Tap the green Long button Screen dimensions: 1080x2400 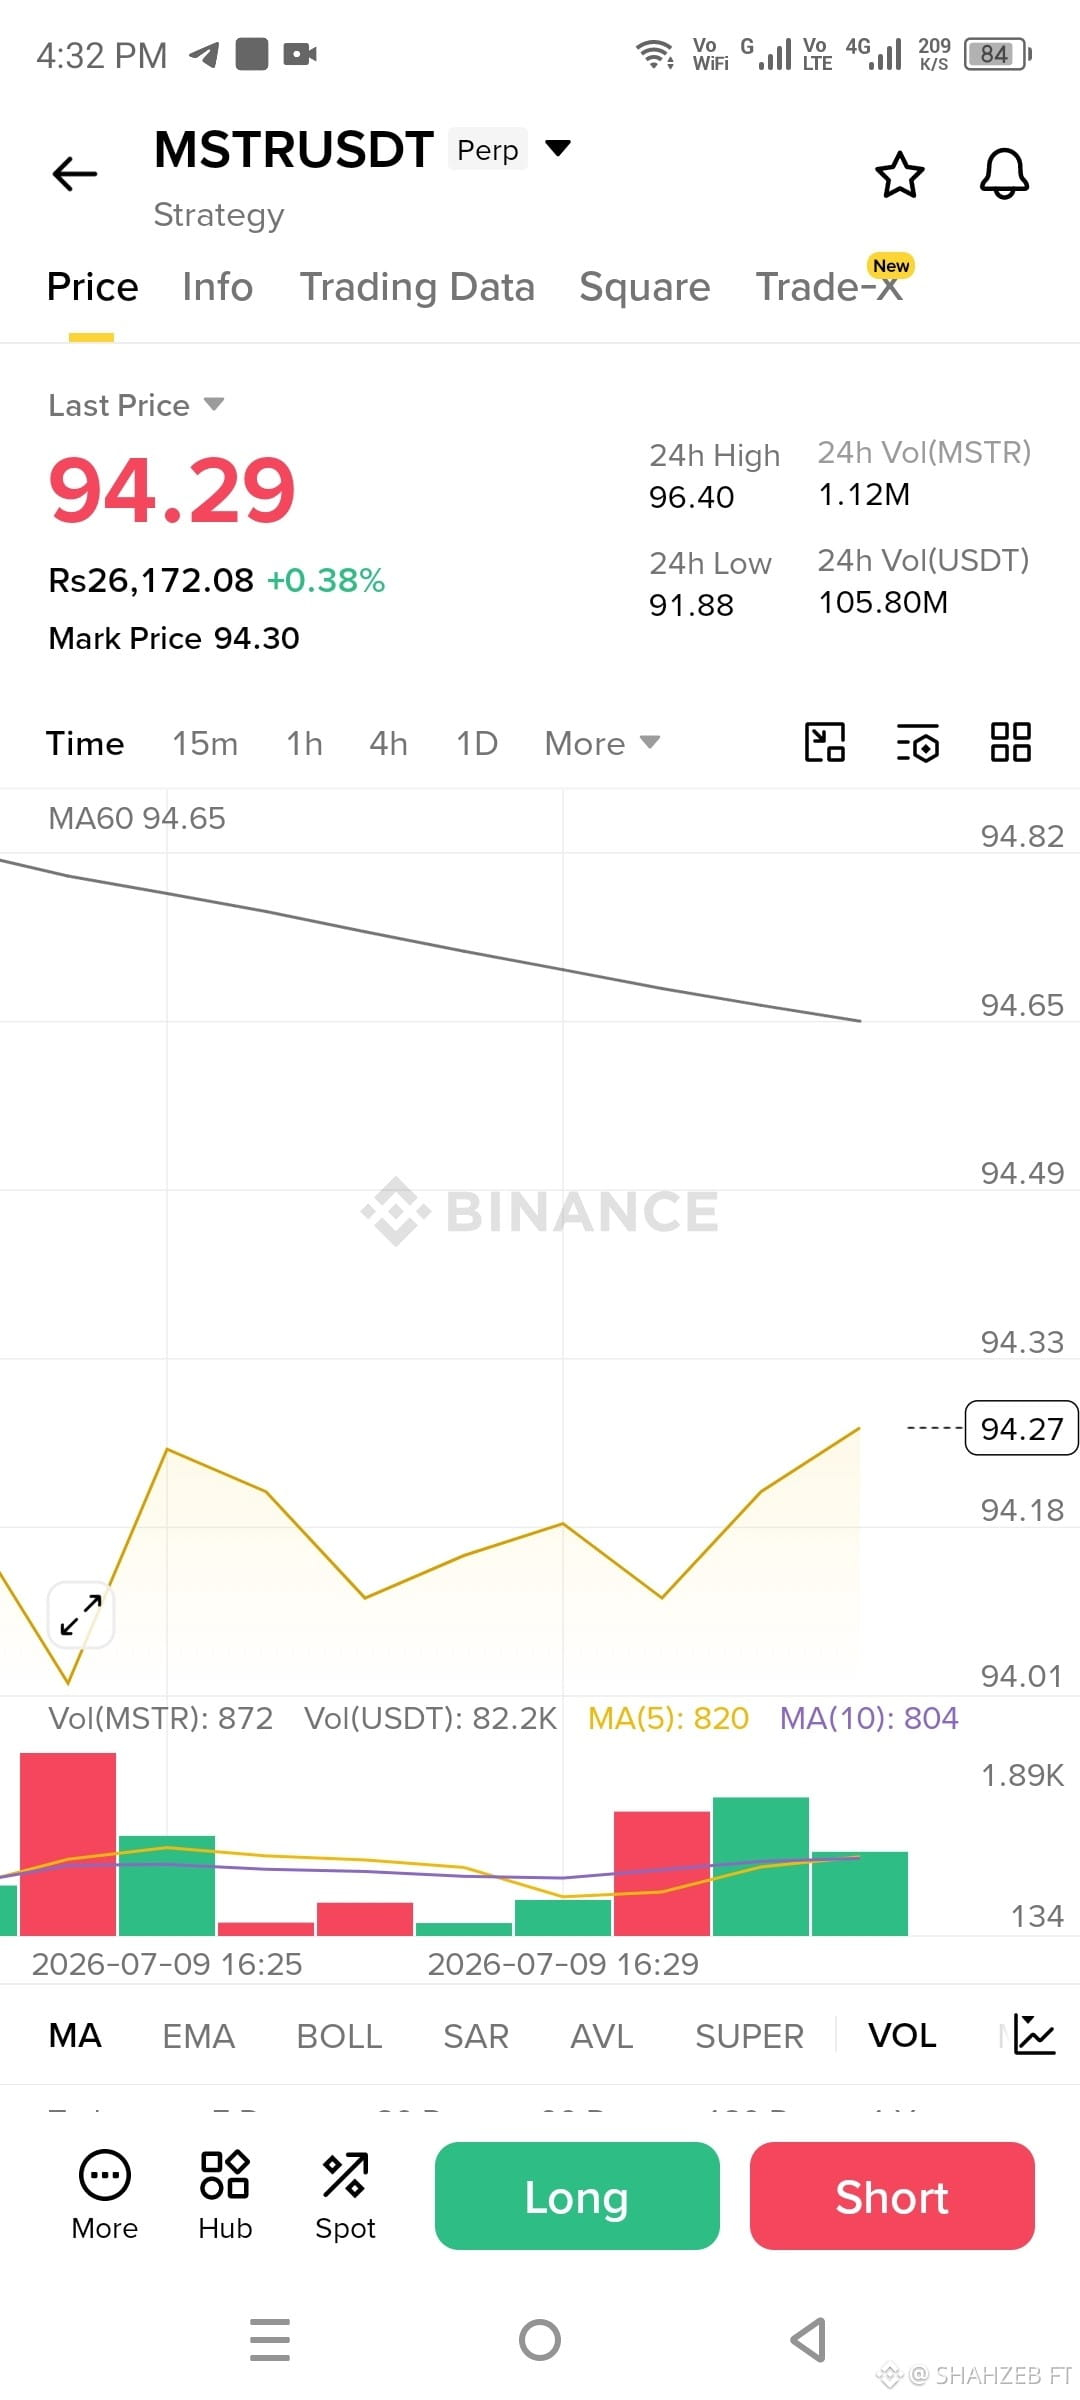point(577,2196)
